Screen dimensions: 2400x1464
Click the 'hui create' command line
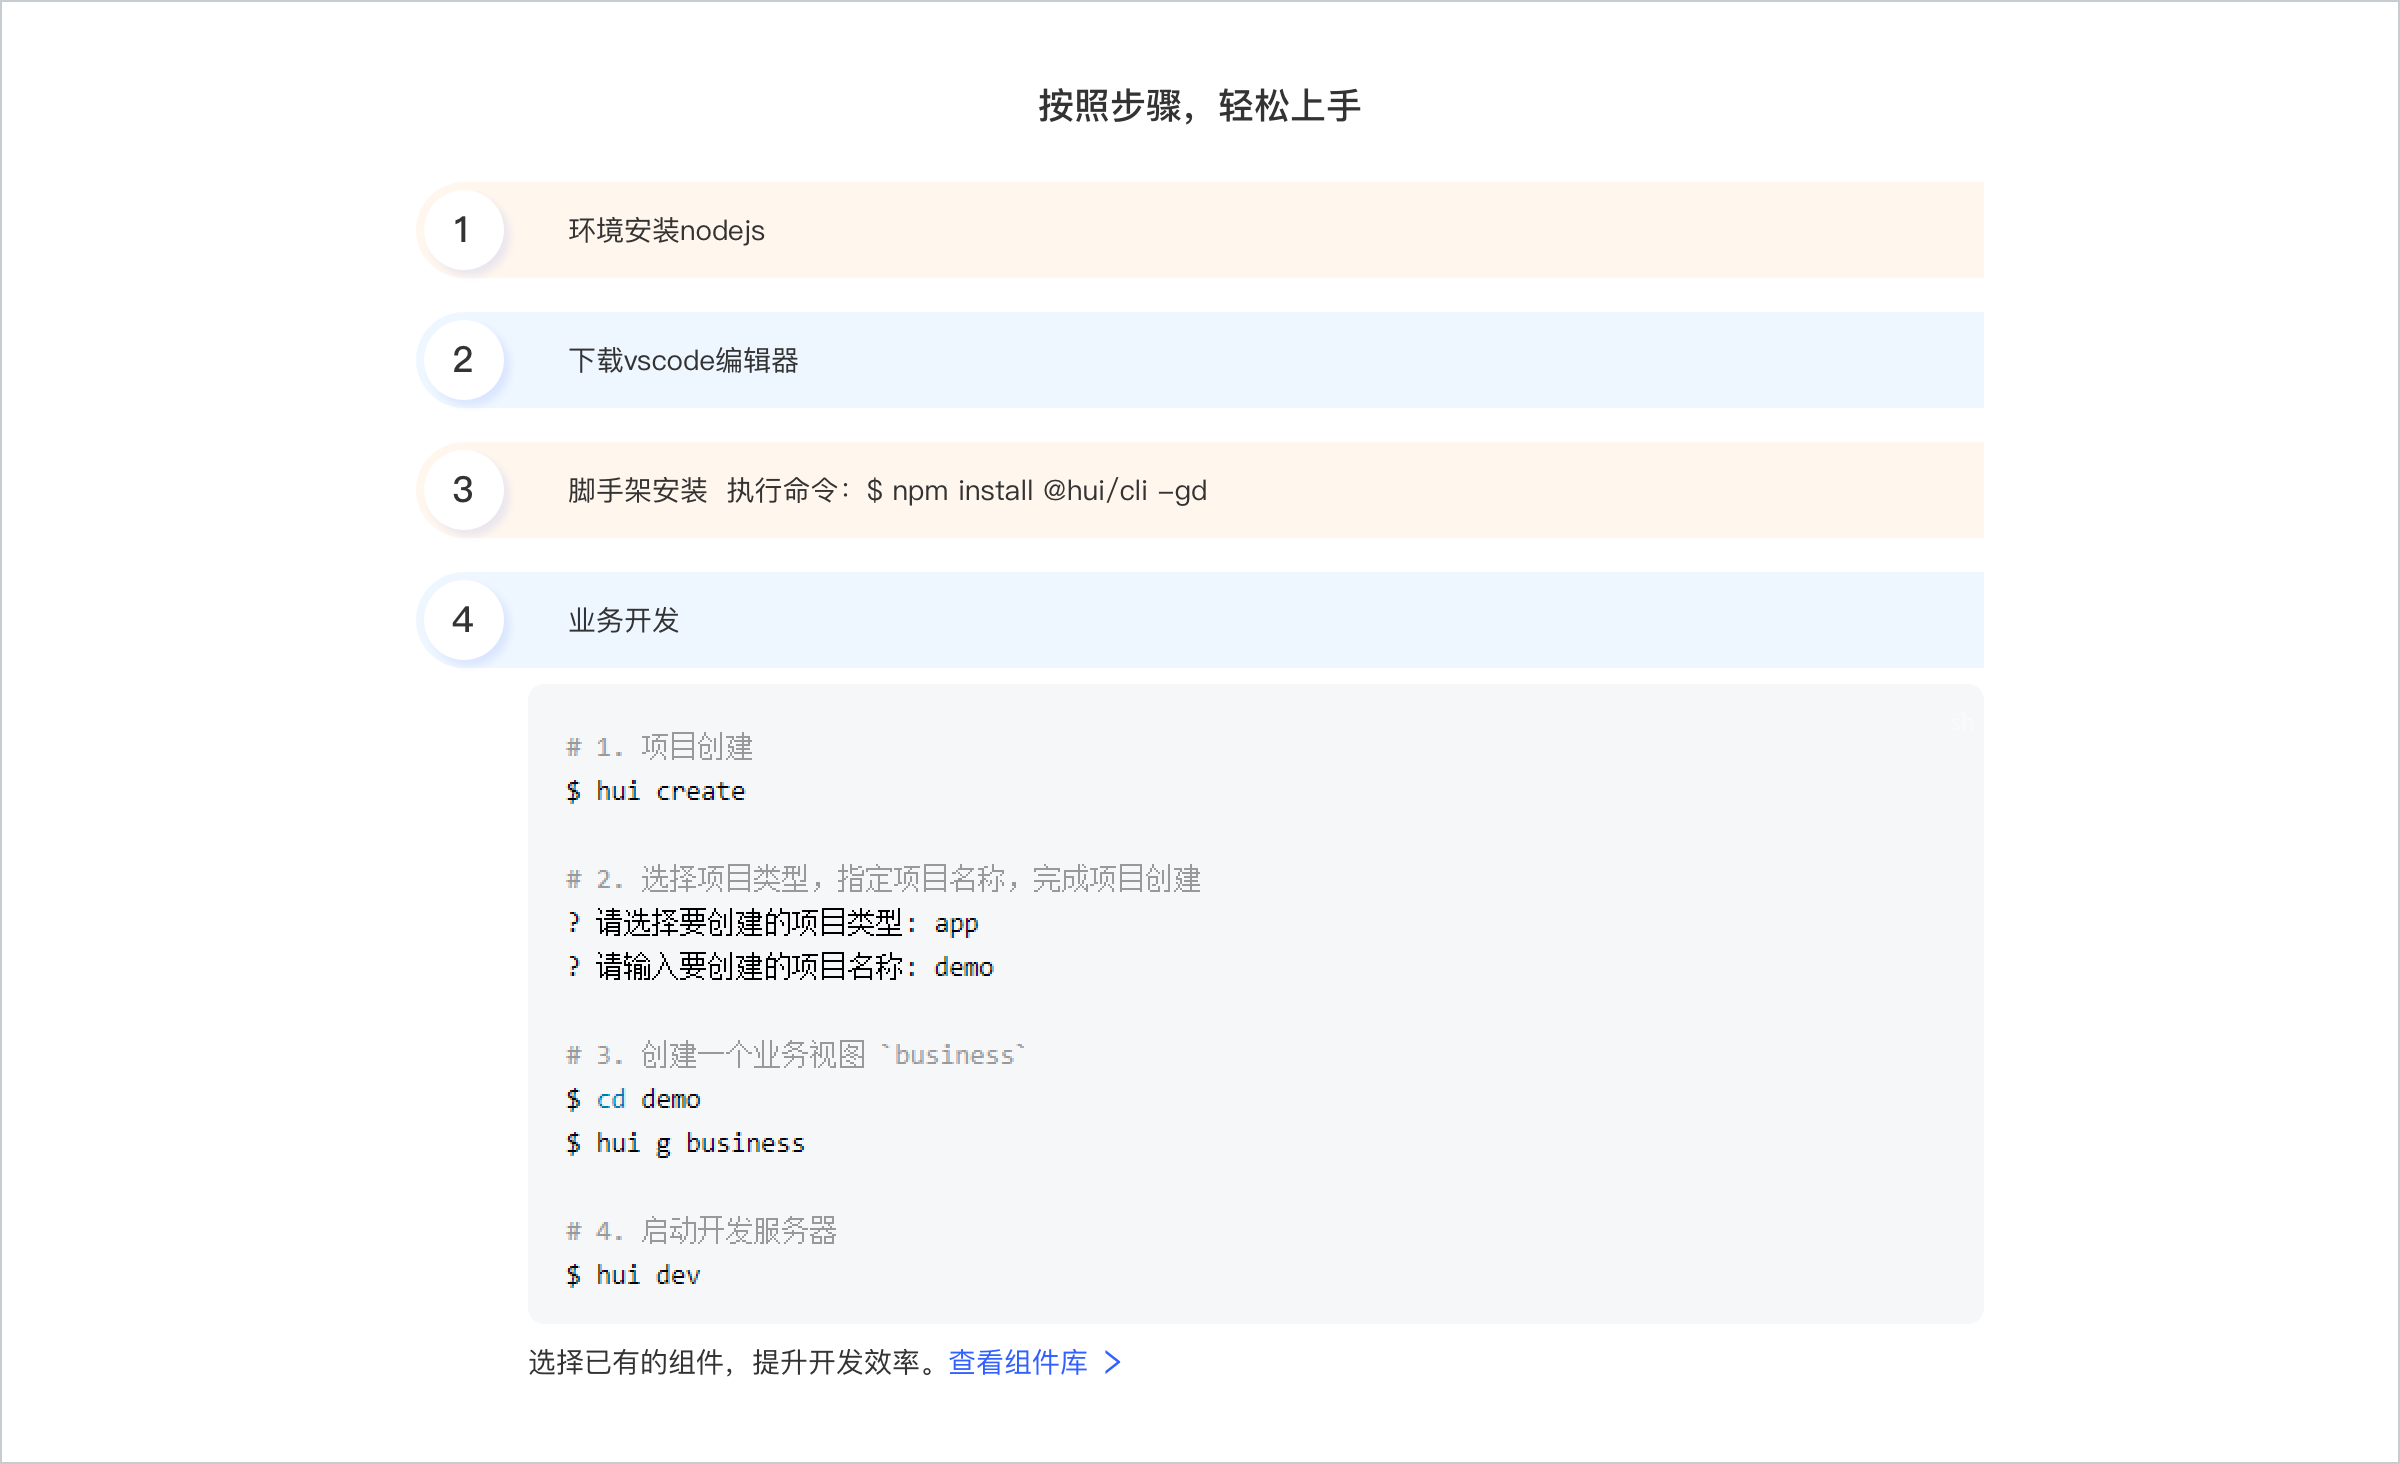click(x=655, y=791)
